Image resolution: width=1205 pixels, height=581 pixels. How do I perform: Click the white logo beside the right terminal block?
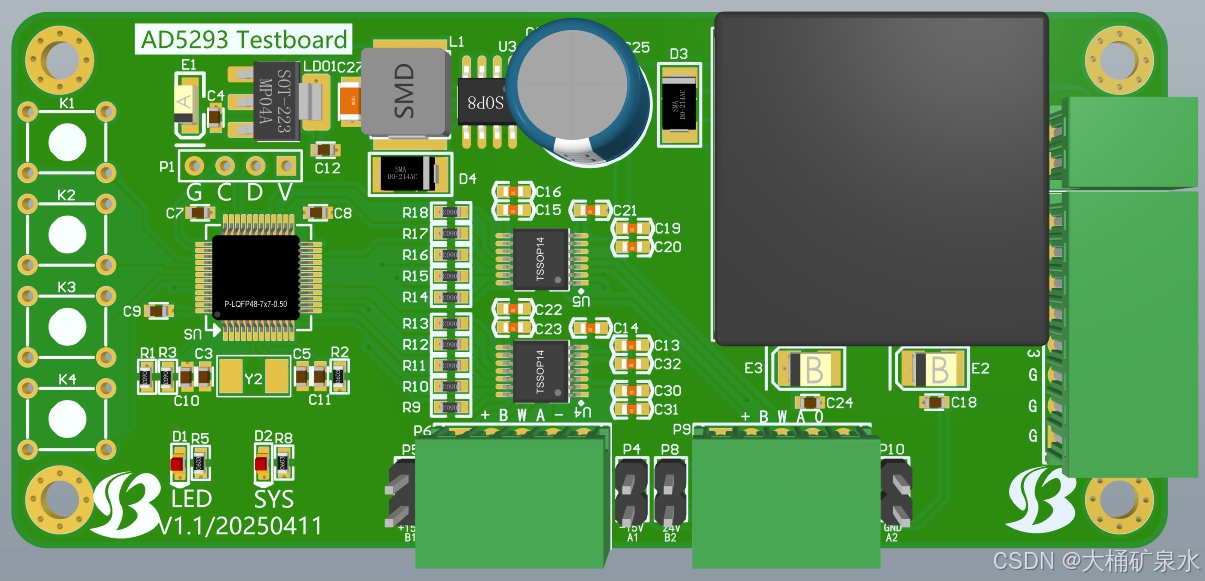tap(1041, 499)
